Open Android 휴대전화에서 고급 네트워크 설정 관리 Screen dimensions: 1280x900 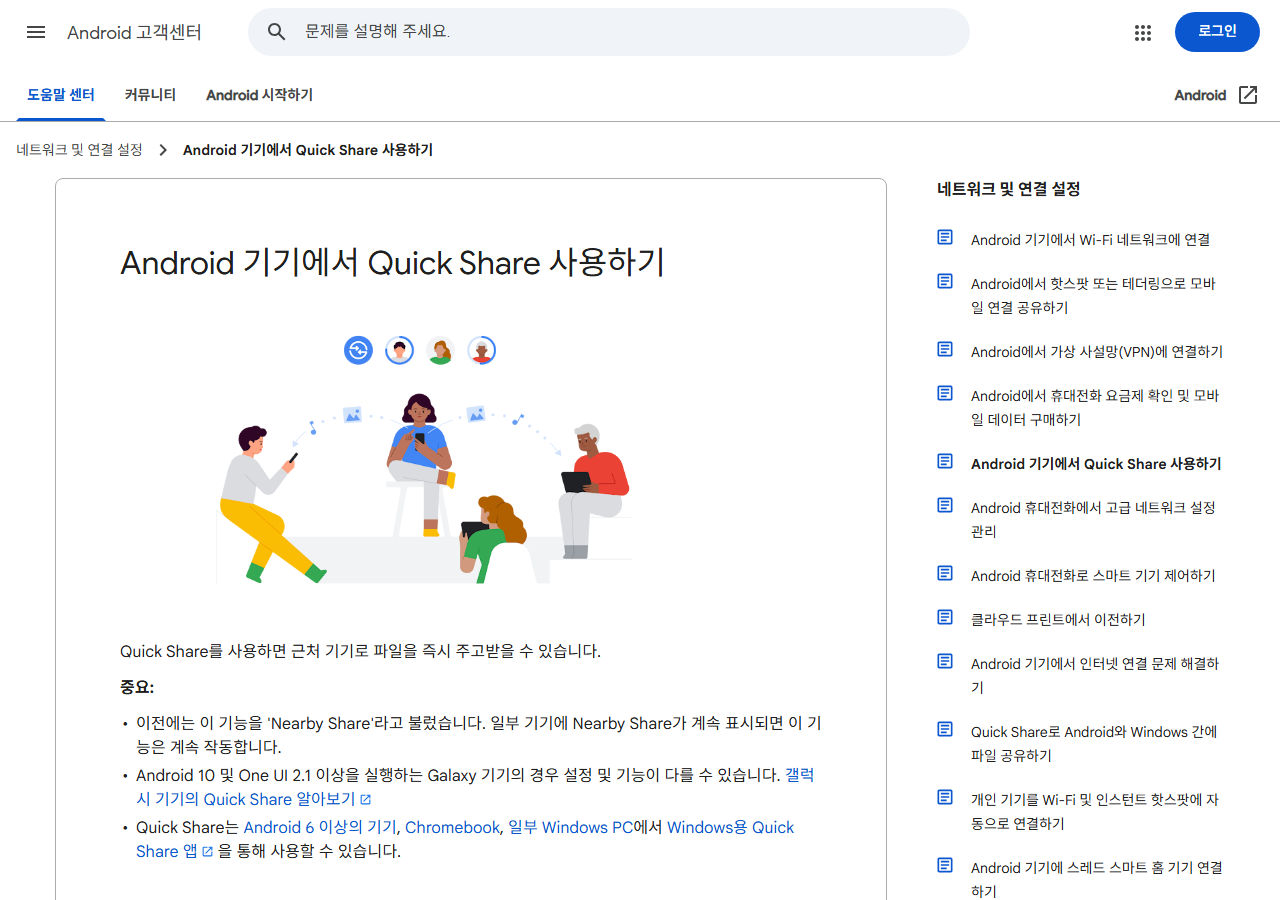point(1093,519)
